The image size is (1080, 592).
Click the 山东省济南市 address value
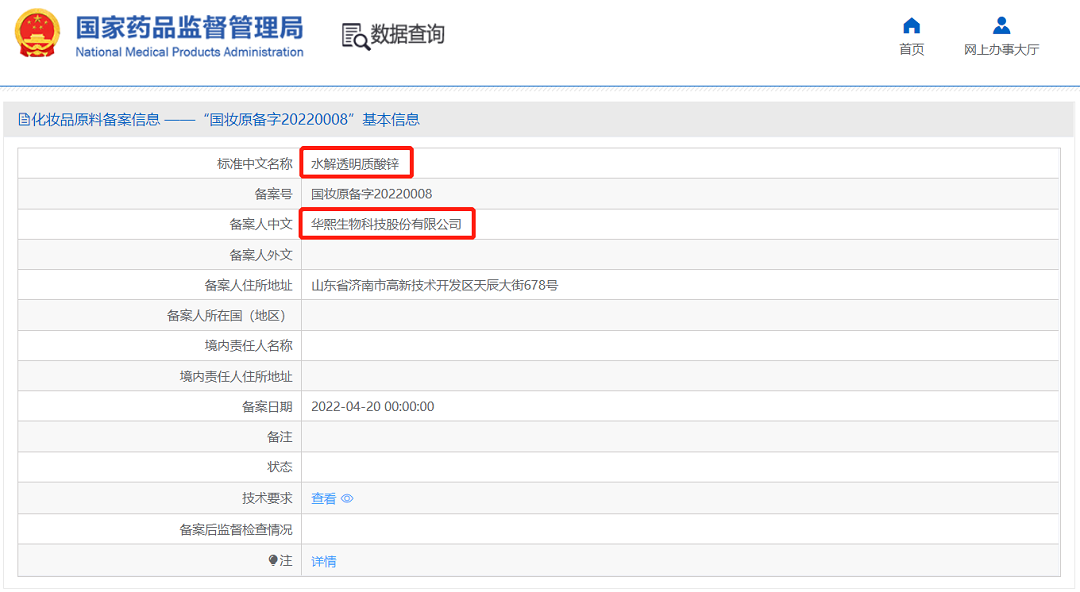434,286
